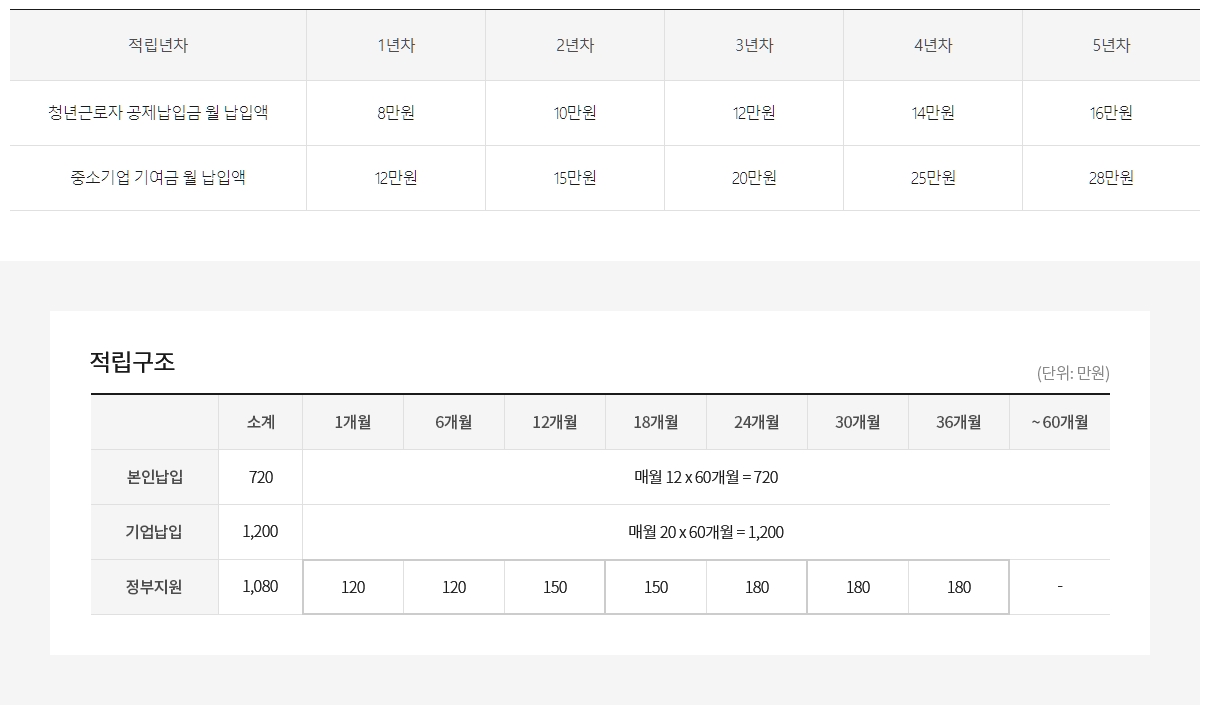Select the 2년차 column header
1212x716 pixels.
[575, 45]
